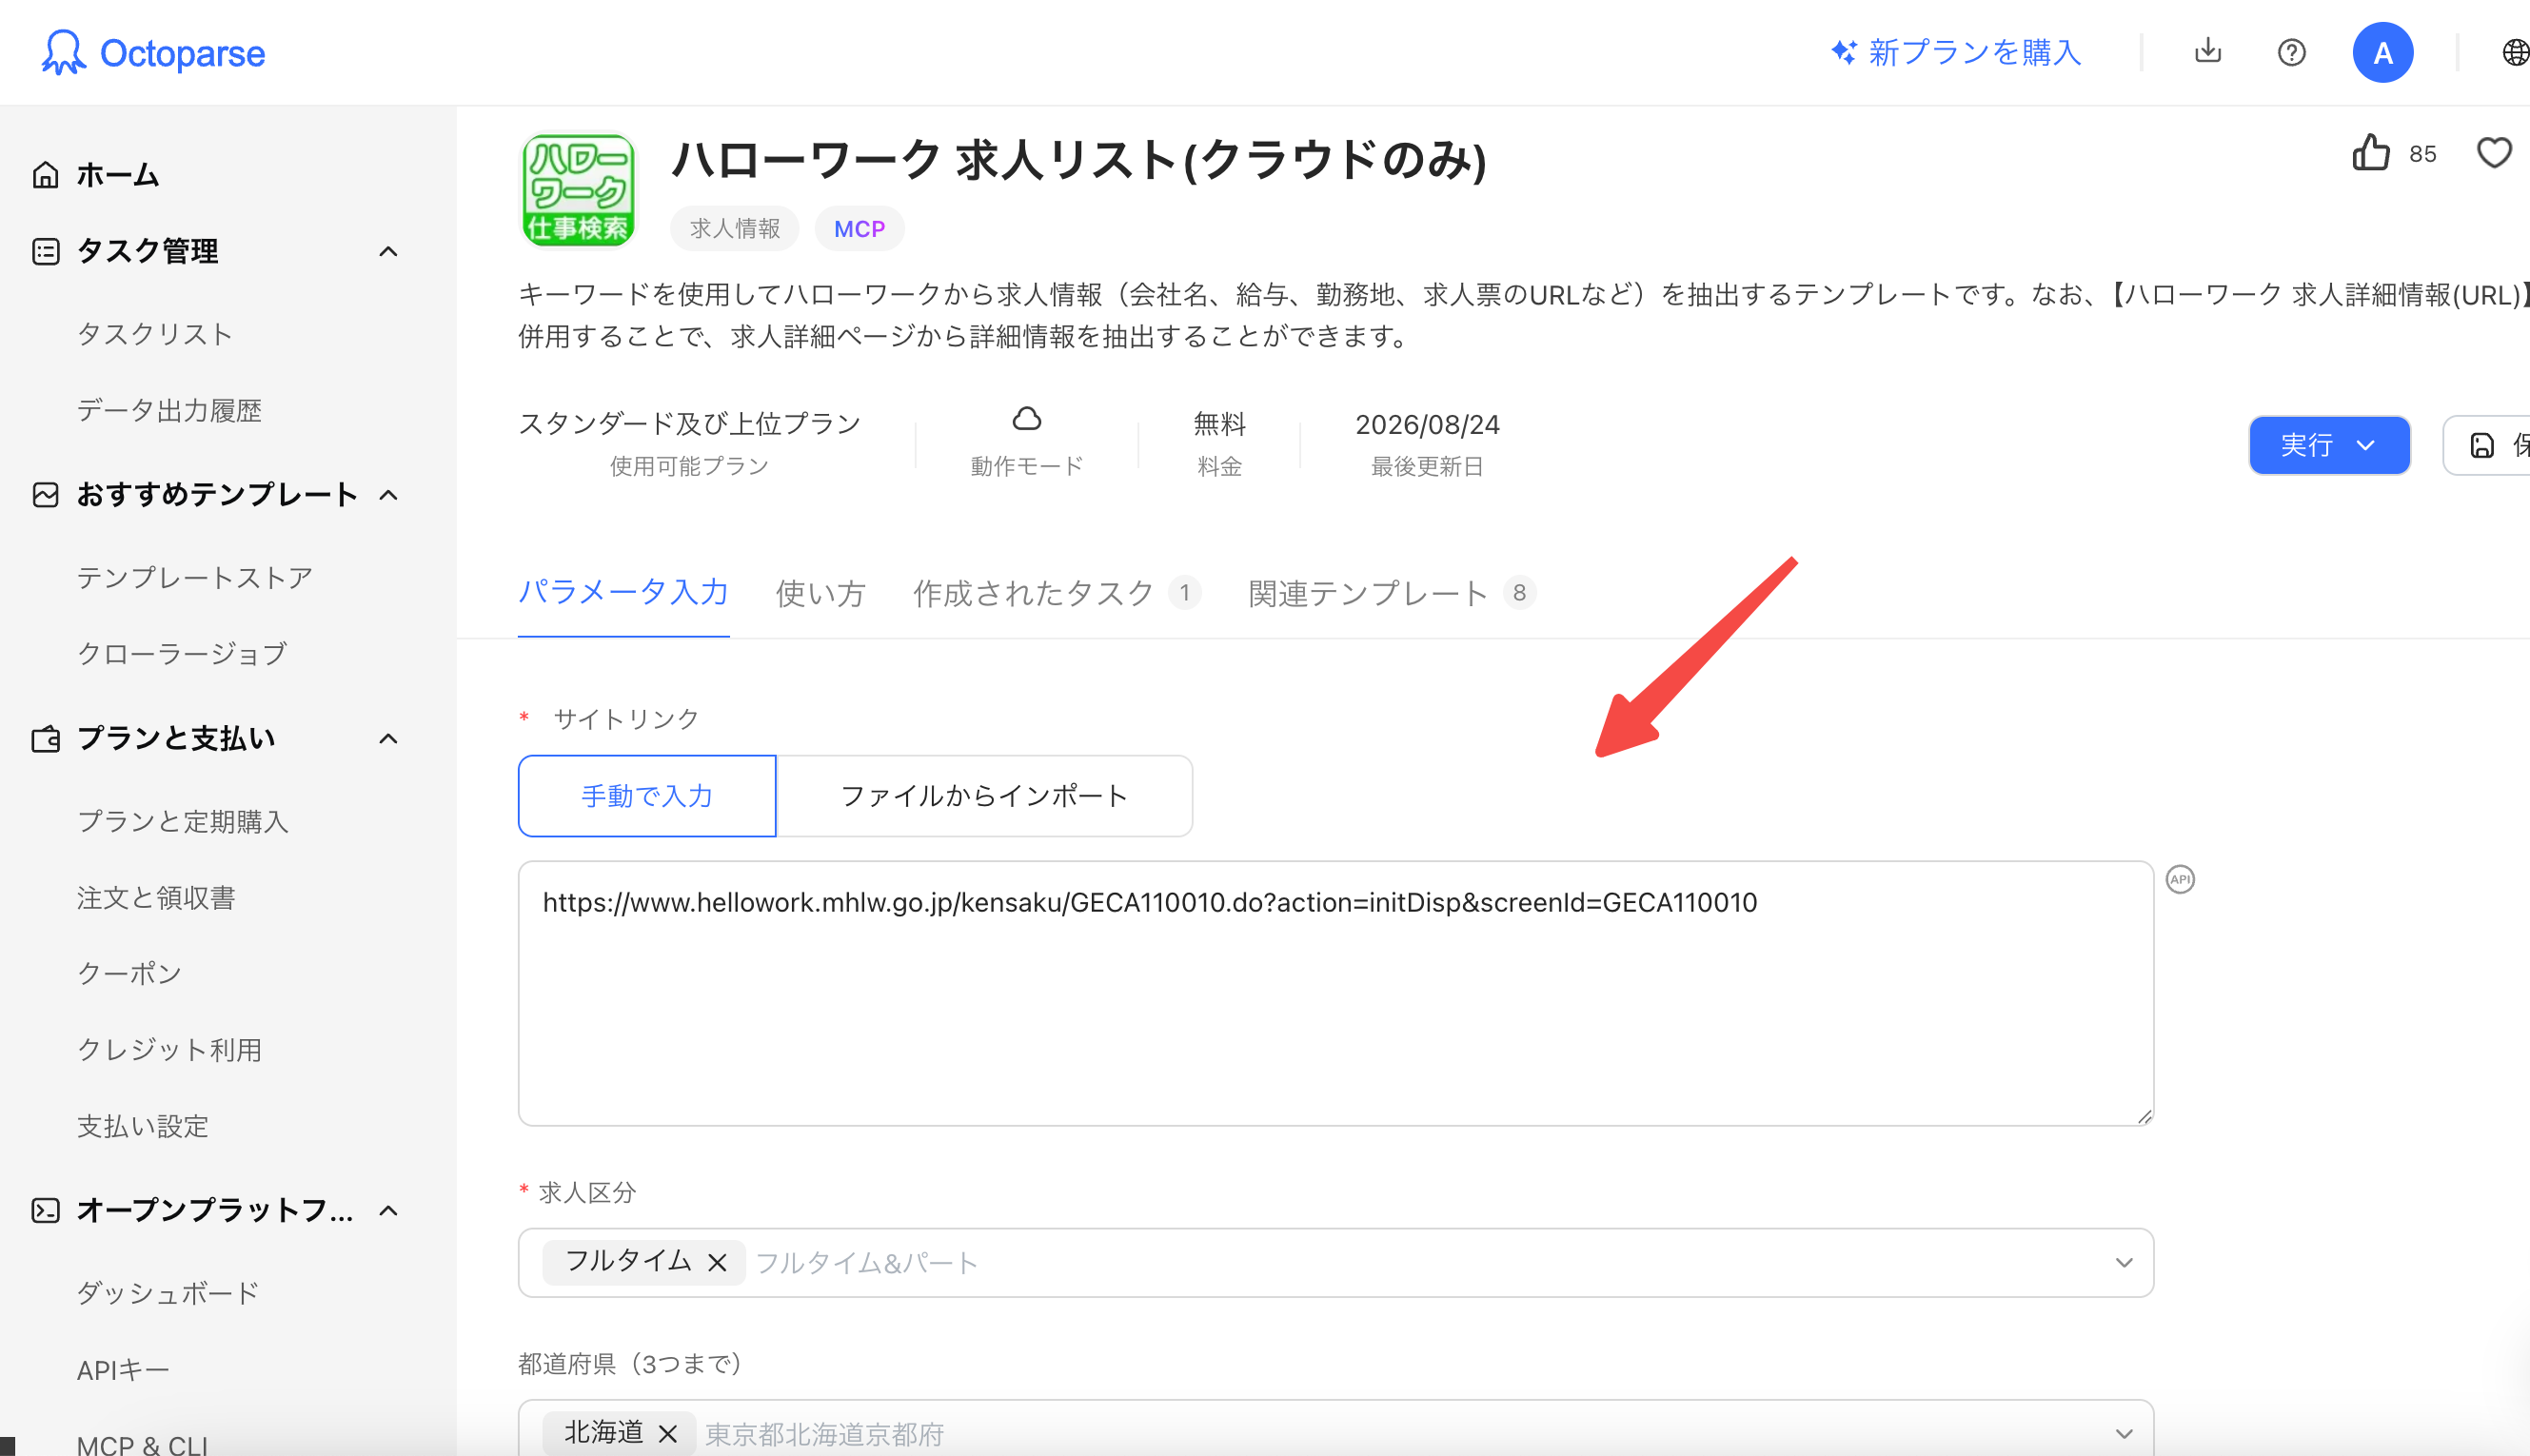Switch to 使い方 tab
The width and height of the screenshot is (2530, 1456).
pos(820,593)
